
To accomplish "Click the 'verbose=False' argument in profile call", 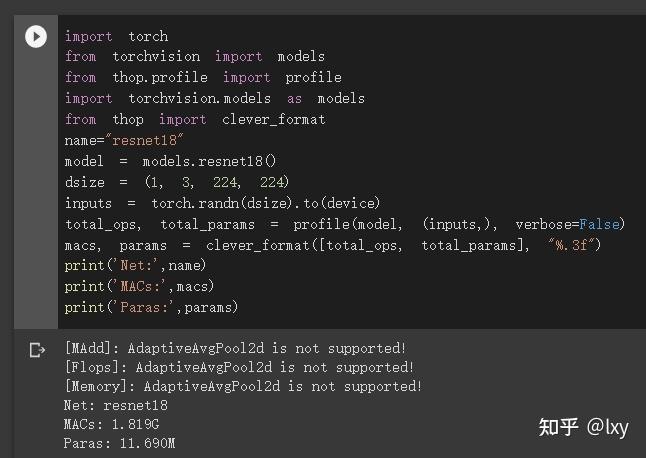I will pyautogui.click(x=569, y=223).
